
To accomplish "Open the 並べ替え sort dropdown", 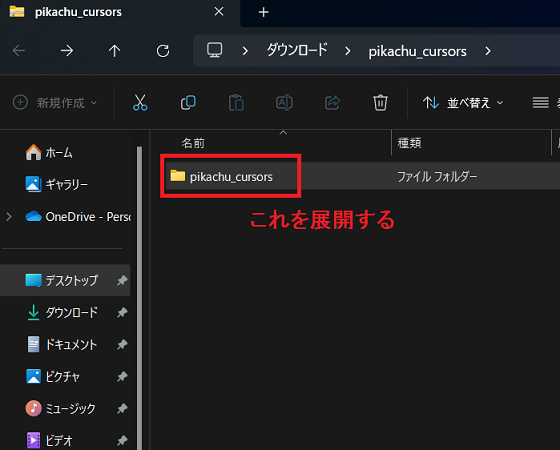I will 463,103.
